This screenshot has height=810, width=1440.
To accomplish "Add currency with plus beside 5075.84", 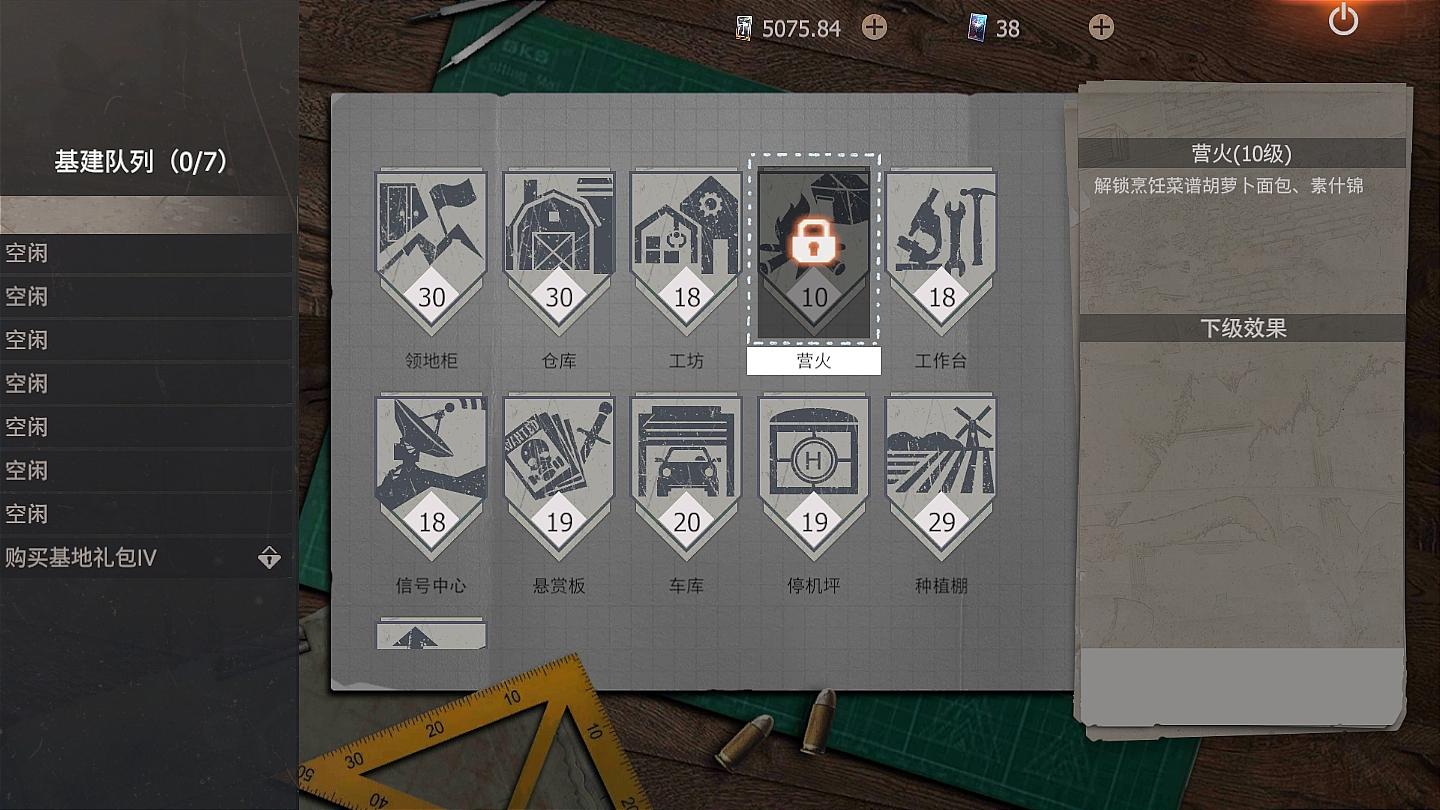I will click(x=874, y=27).
